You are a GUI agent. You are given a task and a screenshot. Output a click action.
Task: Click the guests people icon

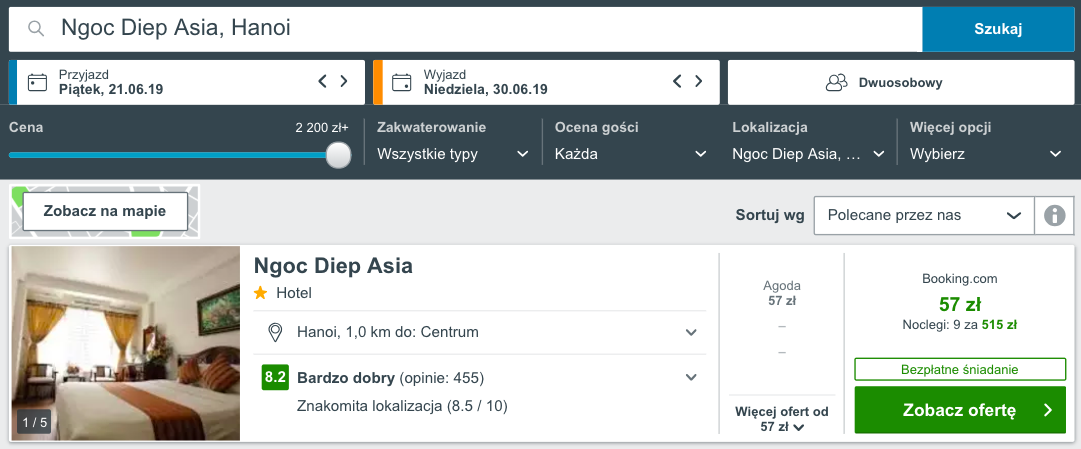[x=836, y=83]
